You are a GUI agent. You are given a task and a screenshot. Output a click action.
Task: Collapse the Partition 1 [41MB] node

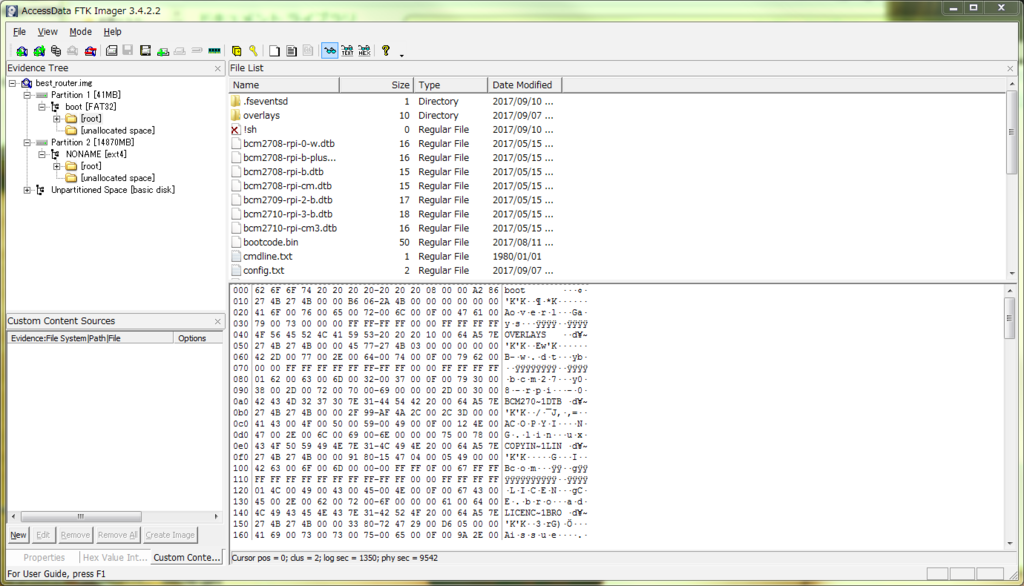[x=27, y=95]
